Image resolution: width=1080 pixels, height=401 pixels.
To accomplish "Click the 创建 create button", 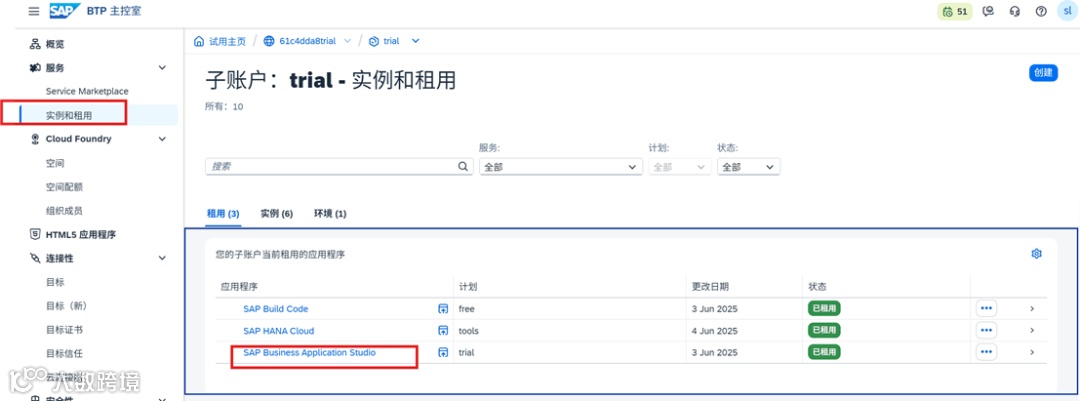I will 1043,72.
